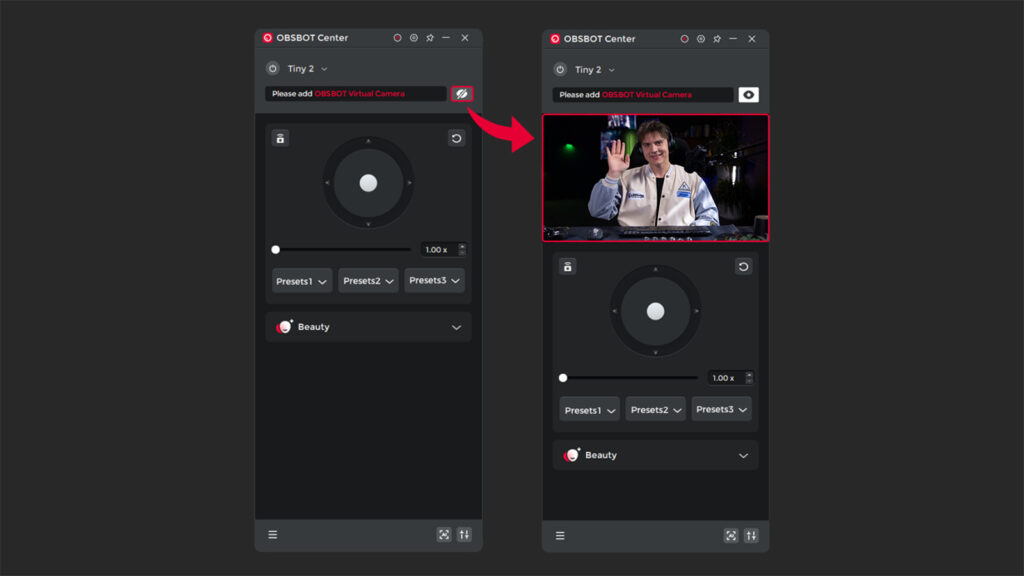Open image adjustment sliders icon in right window footer
Image resolution: width=1024 pixels, height=576 pixels.
751,536
